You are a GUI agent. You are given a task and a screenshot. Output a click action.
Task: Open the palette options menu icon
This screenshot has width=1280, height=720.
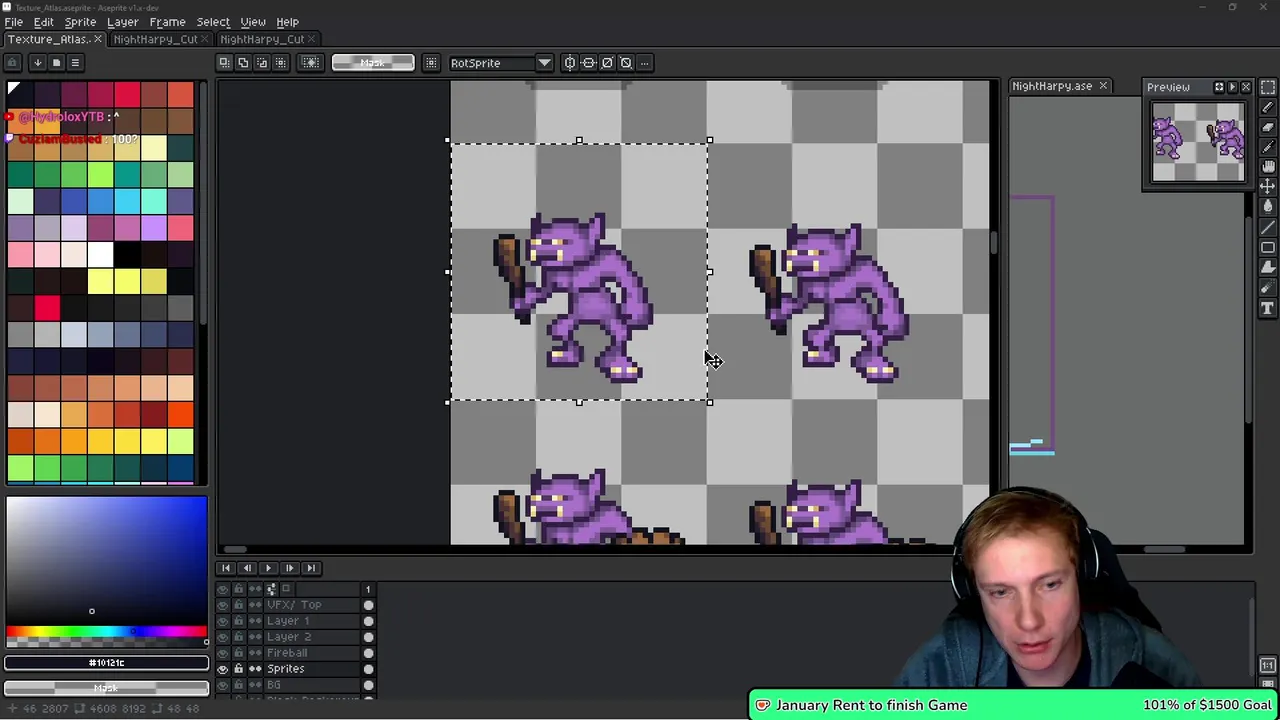[74, 63]
